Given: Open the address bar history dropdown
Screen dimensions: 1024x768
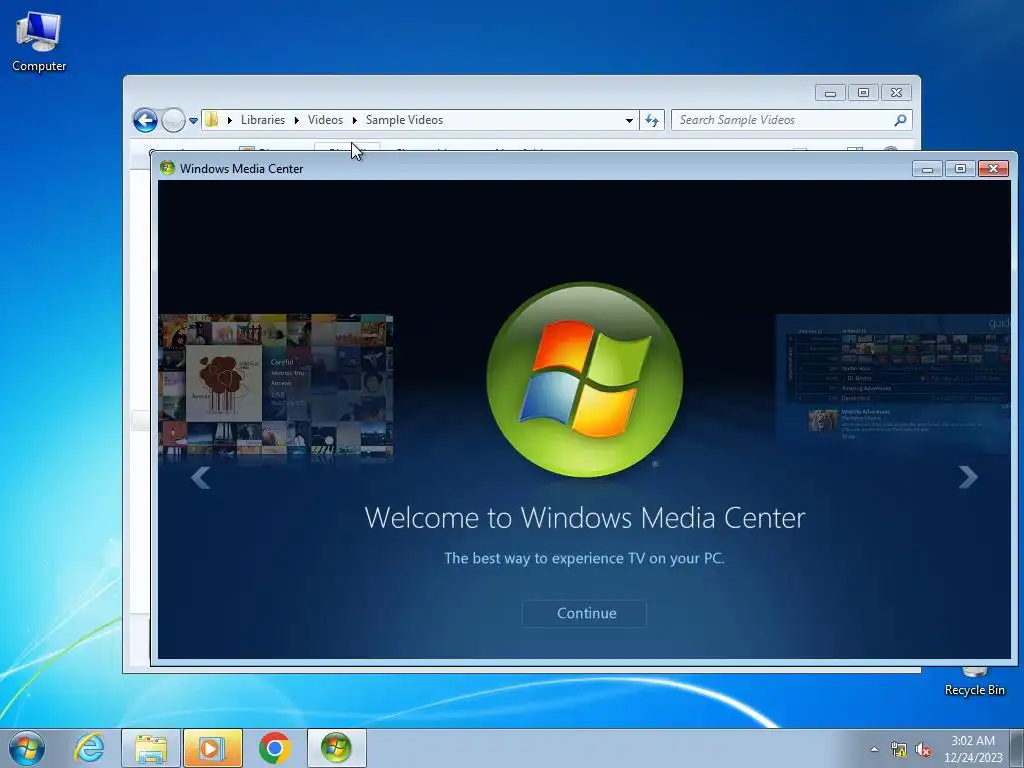Looking at the screenshot, I should coord(629,120).
